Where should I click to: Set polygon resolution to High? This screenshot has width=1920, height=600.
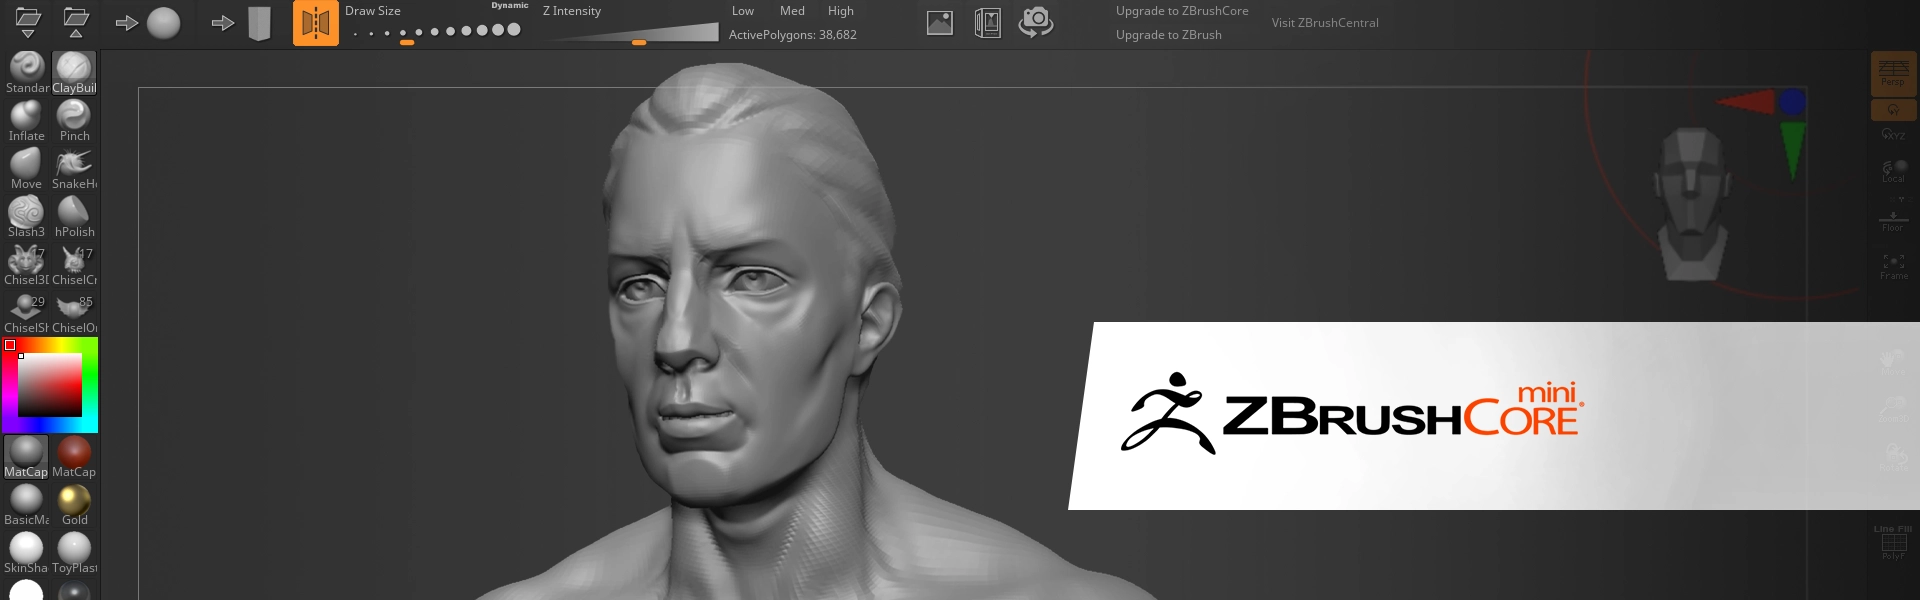point(840,11)
